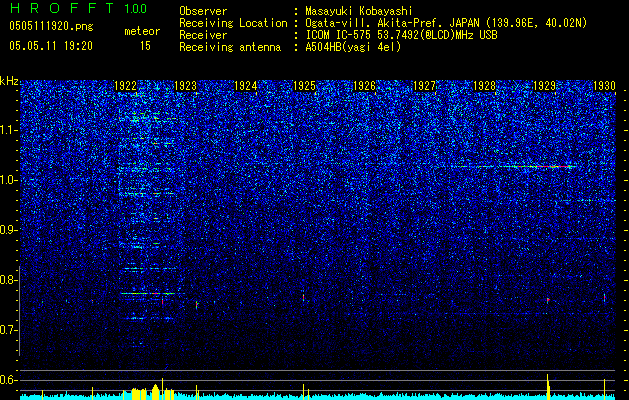Select the 1925 time label

[304, 86]
